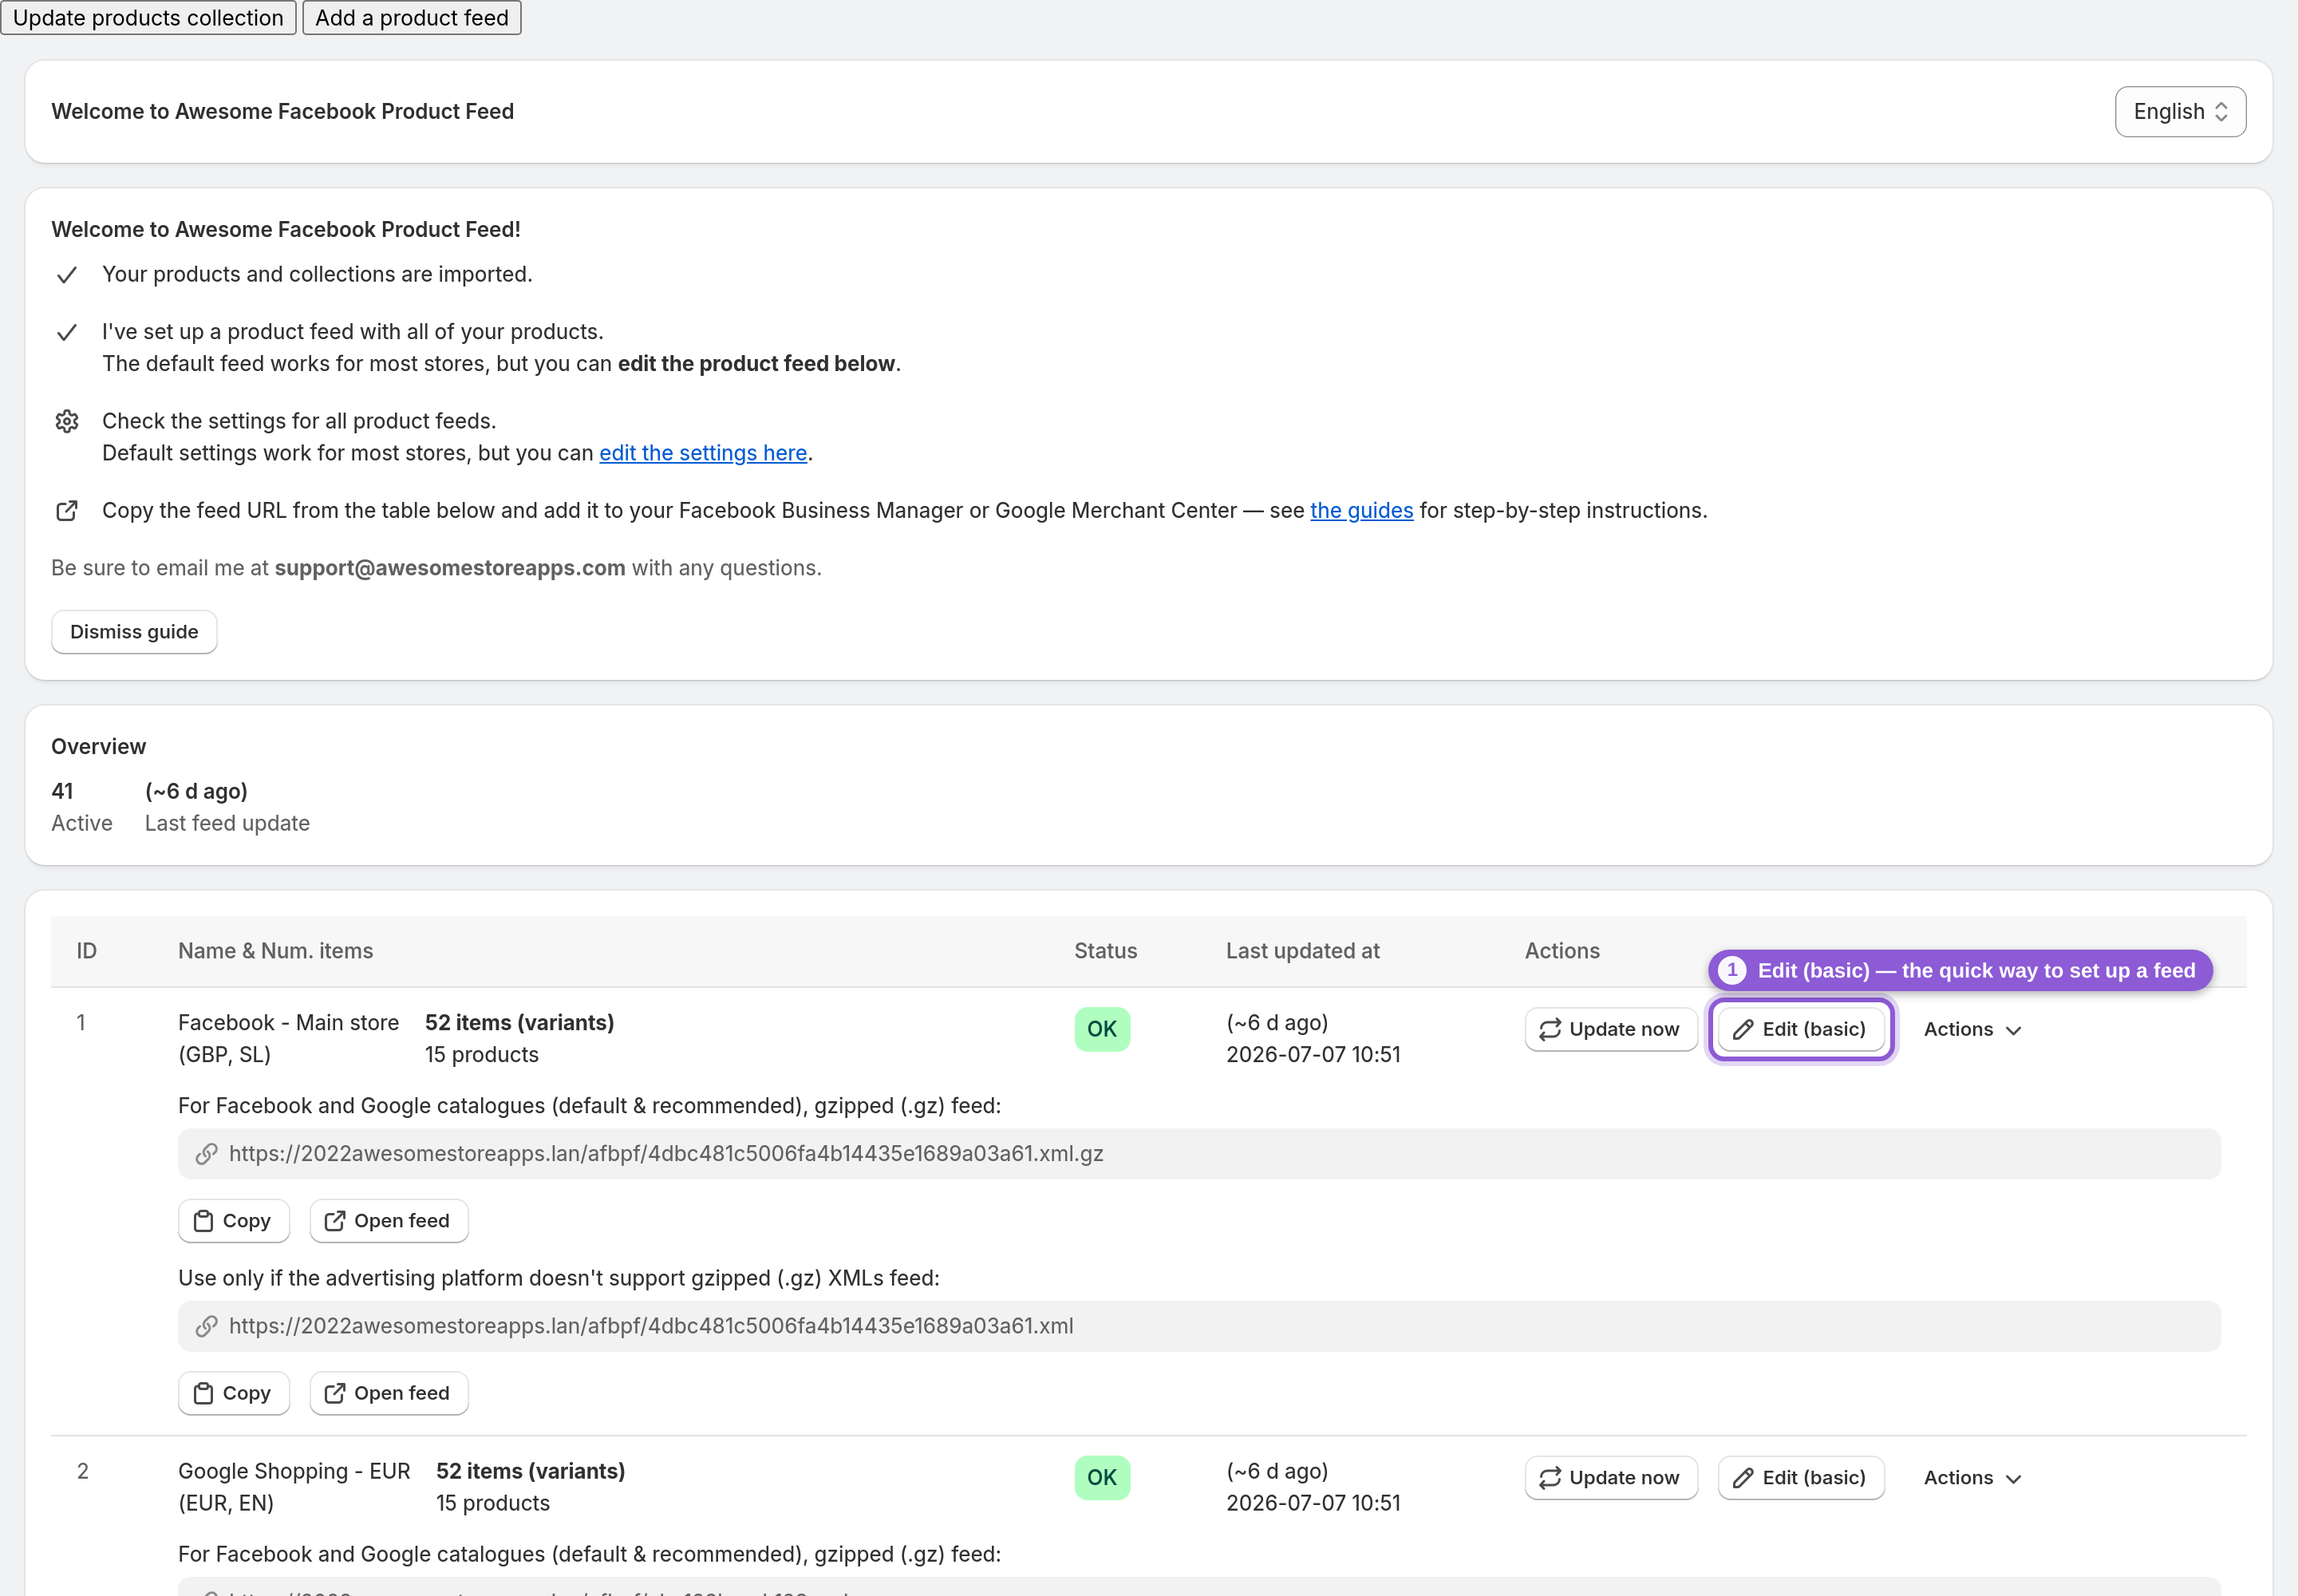Click the link icon of Facebook gzipped feed URL
This screenshot has width=2298, height=1596.
point(207,1154)
